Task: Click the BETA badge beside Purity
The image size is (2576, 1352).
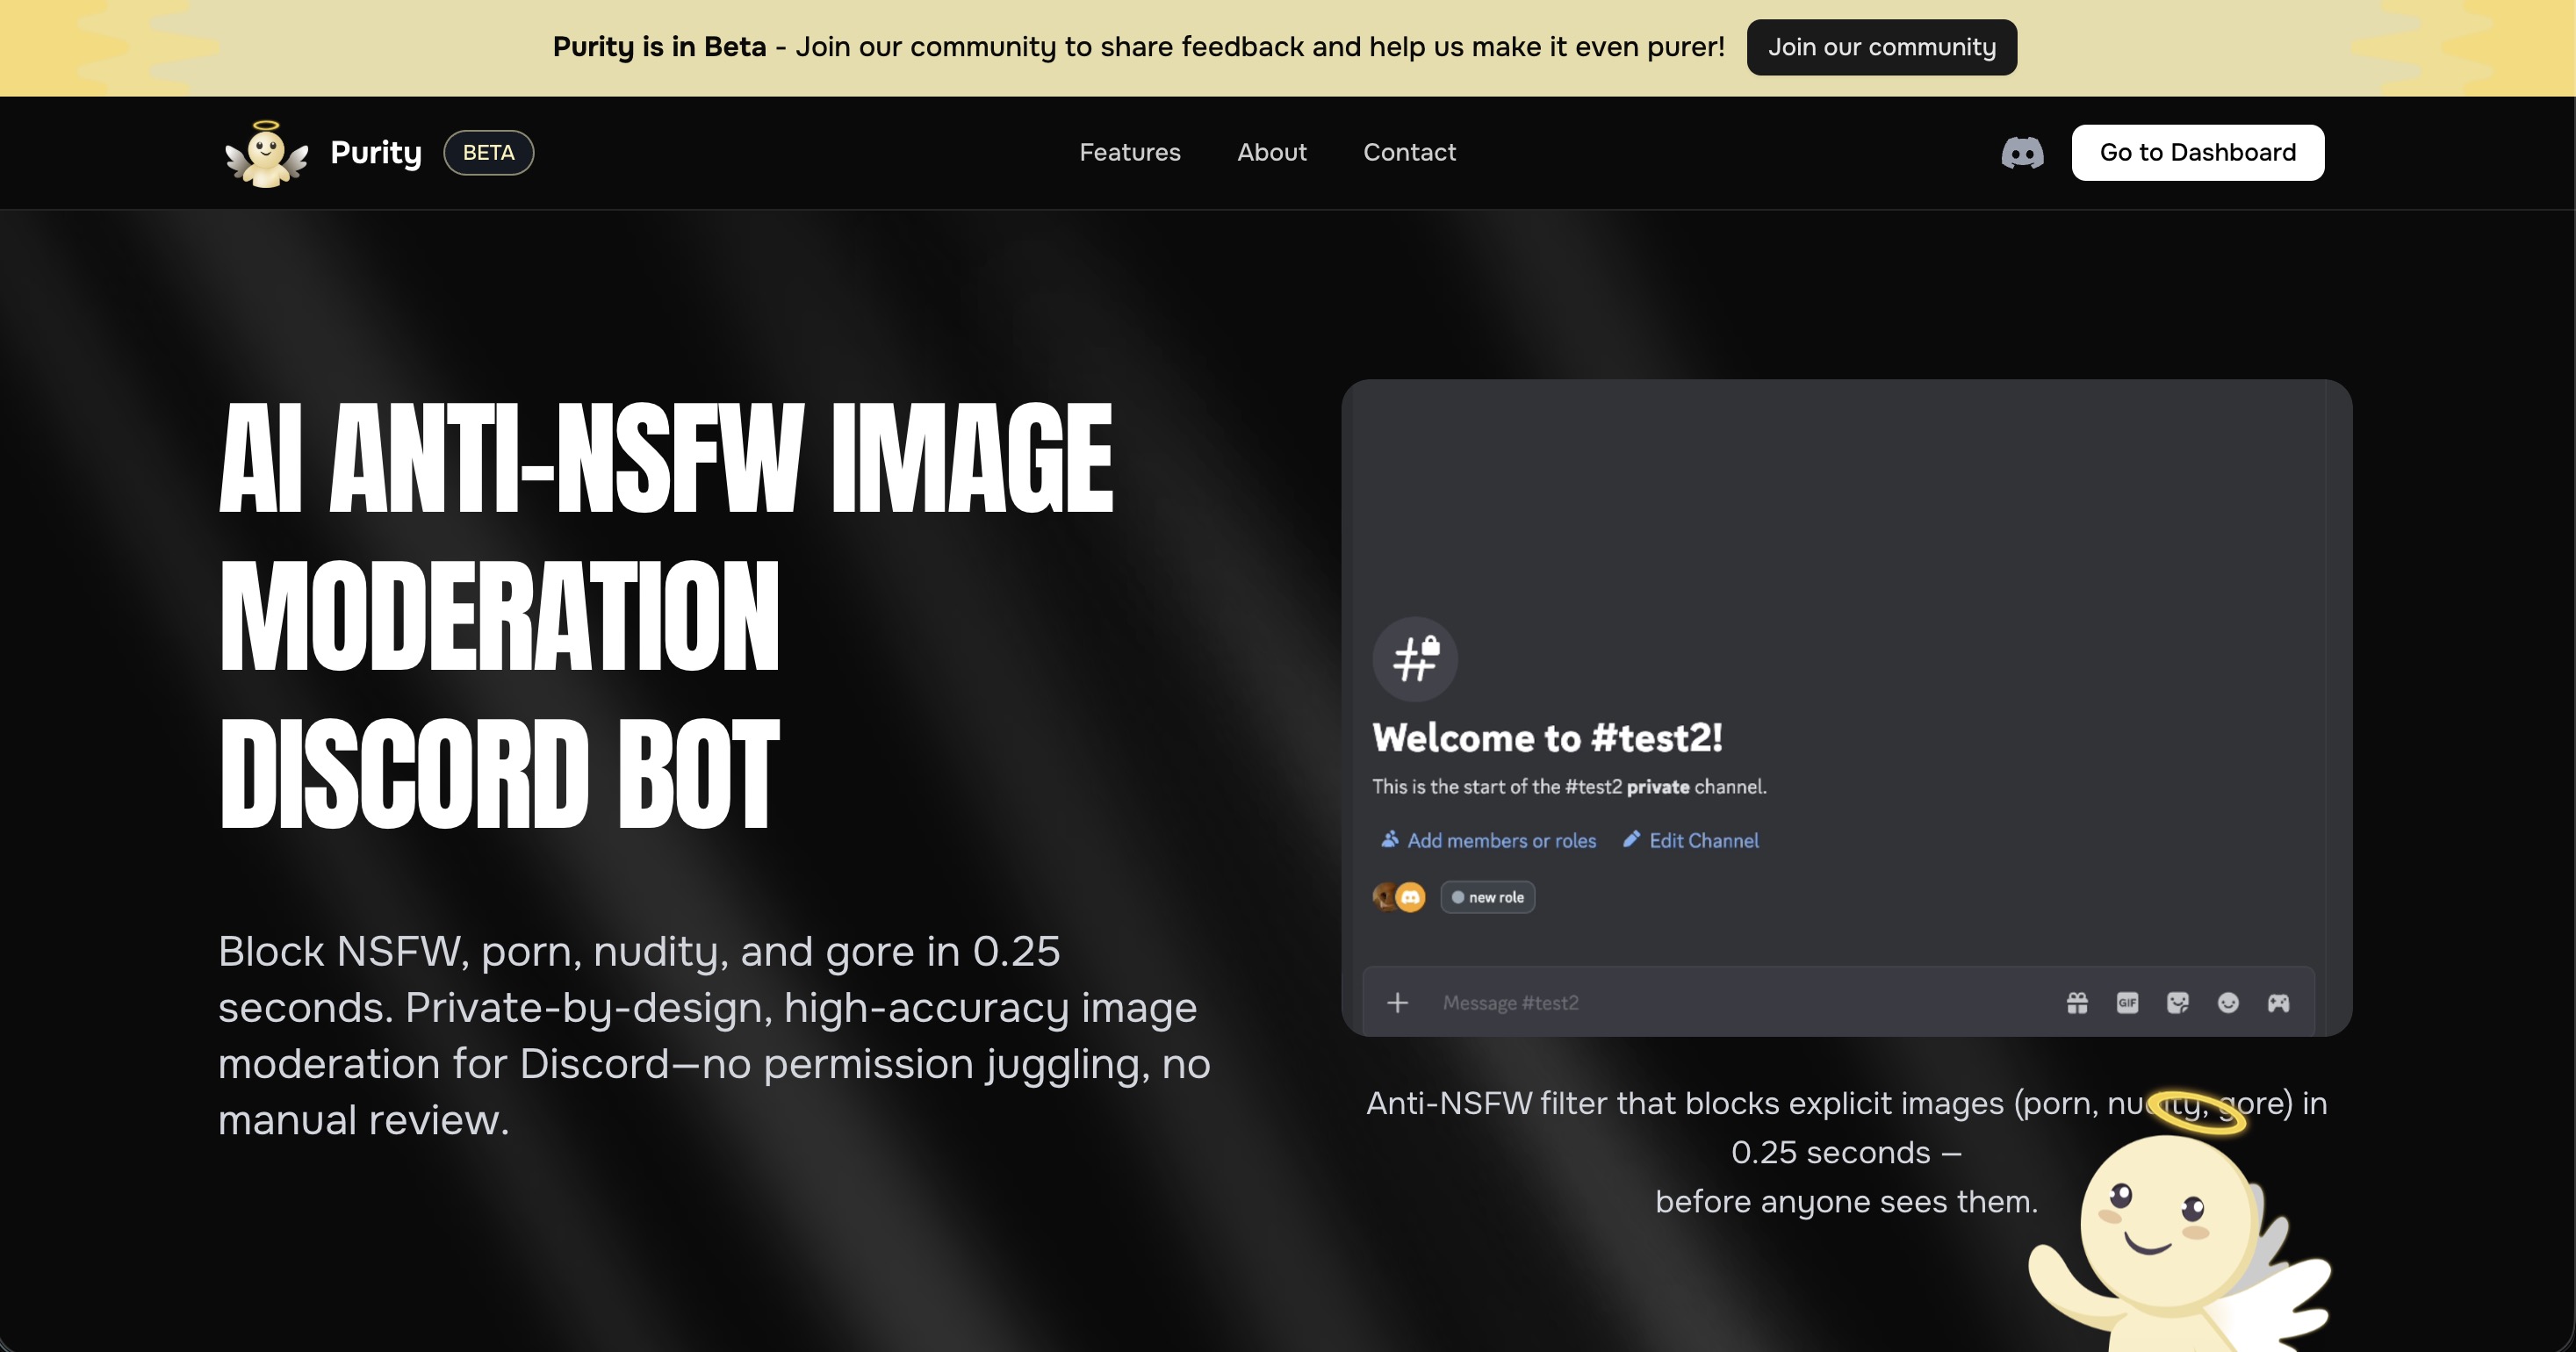Action: 488,153
